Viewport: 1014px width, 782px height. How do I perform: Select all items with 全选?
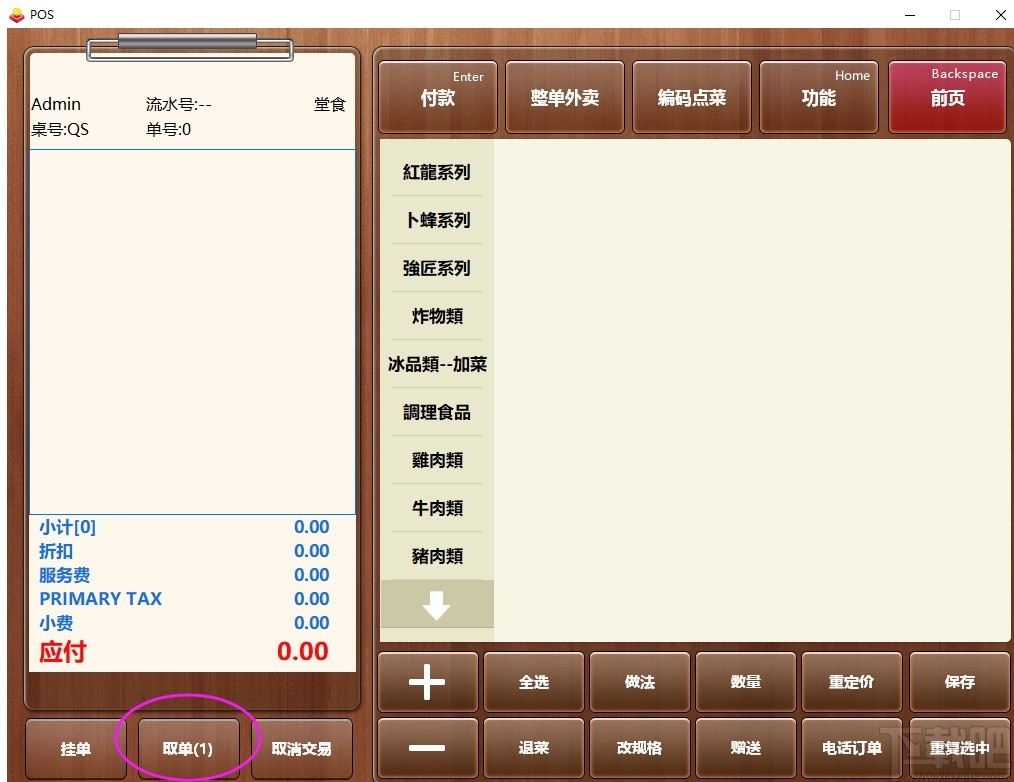point(533,682)
